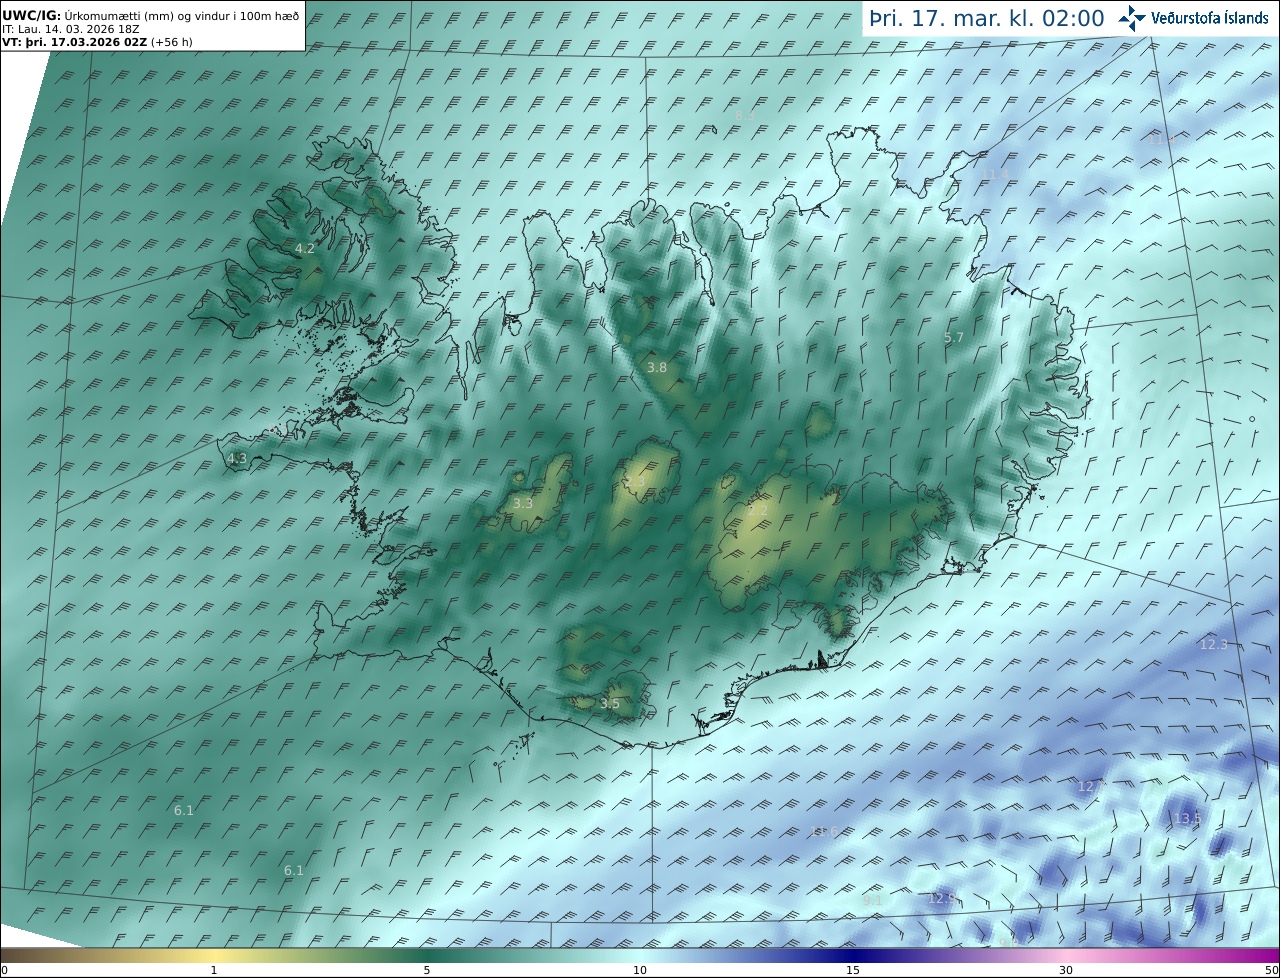Click the 3.5 value near the south coast
Image resolution: width=1280 pixels, height=978 pixels.
point(610,704)
